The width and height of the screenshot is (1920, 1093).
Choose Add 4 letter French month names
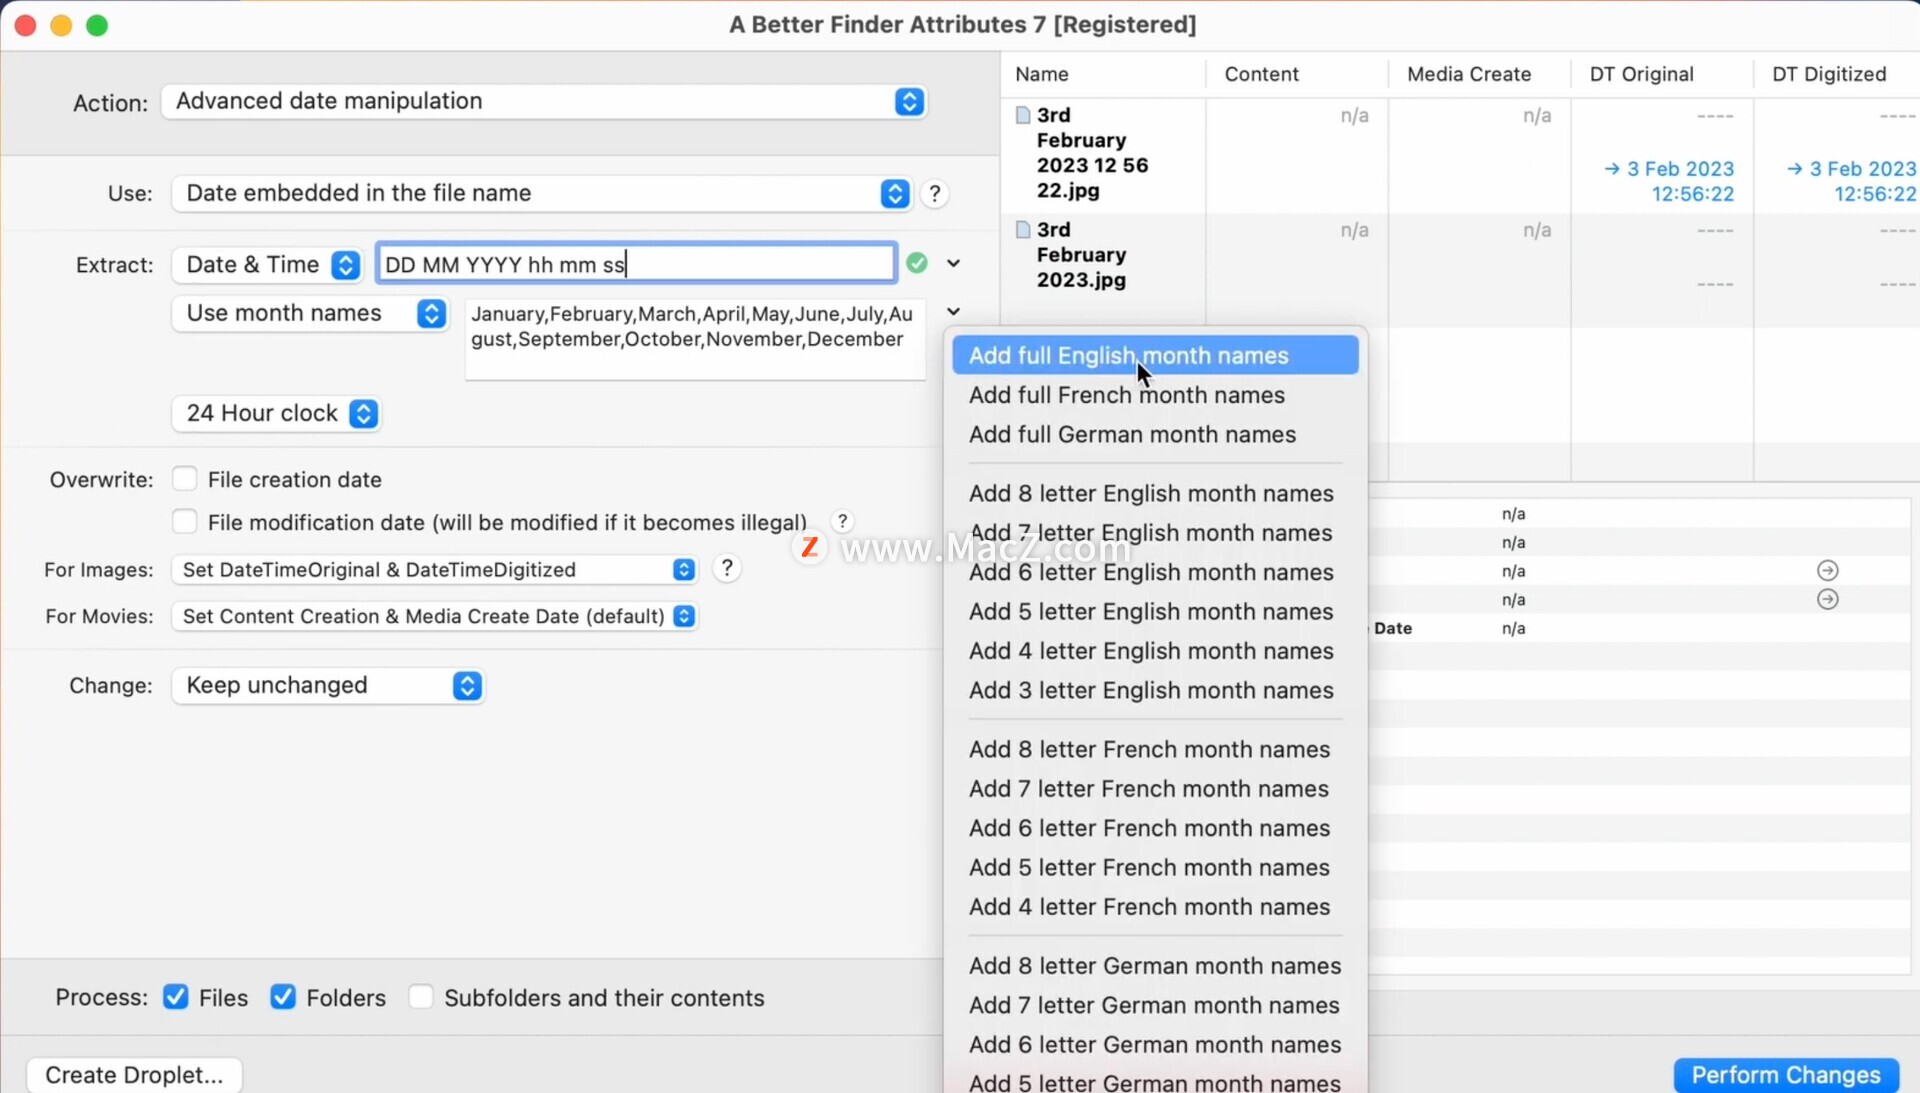click(x=1155, y=907)
